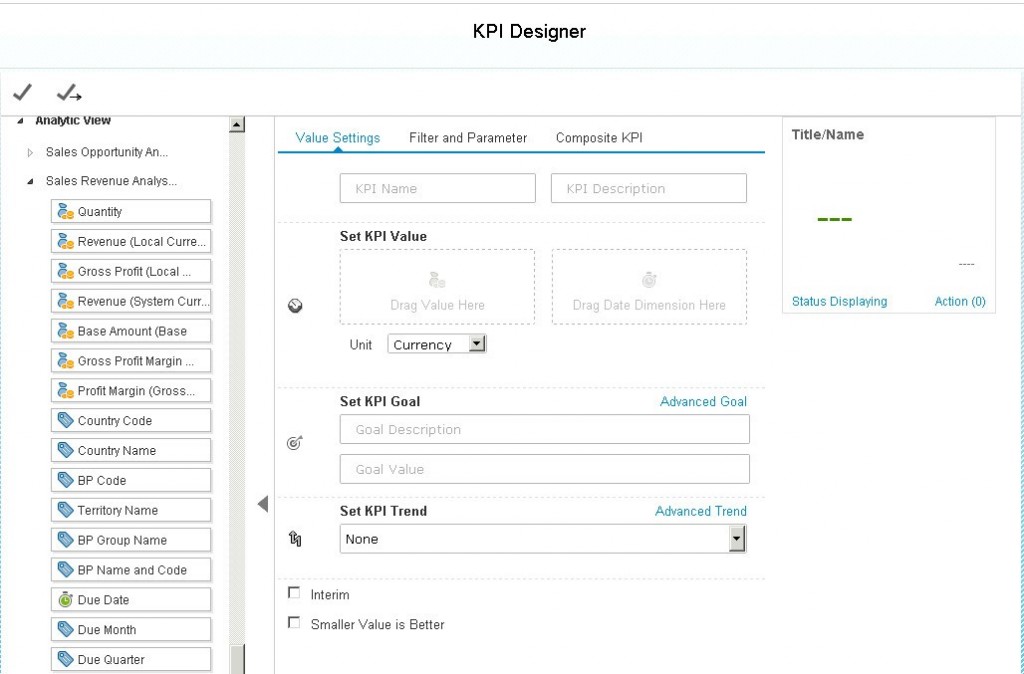Click the measure icon on Revenue (Local Currency)
Image resolution: width=1024 pixels, height=674 pixels.
[65, 241]
